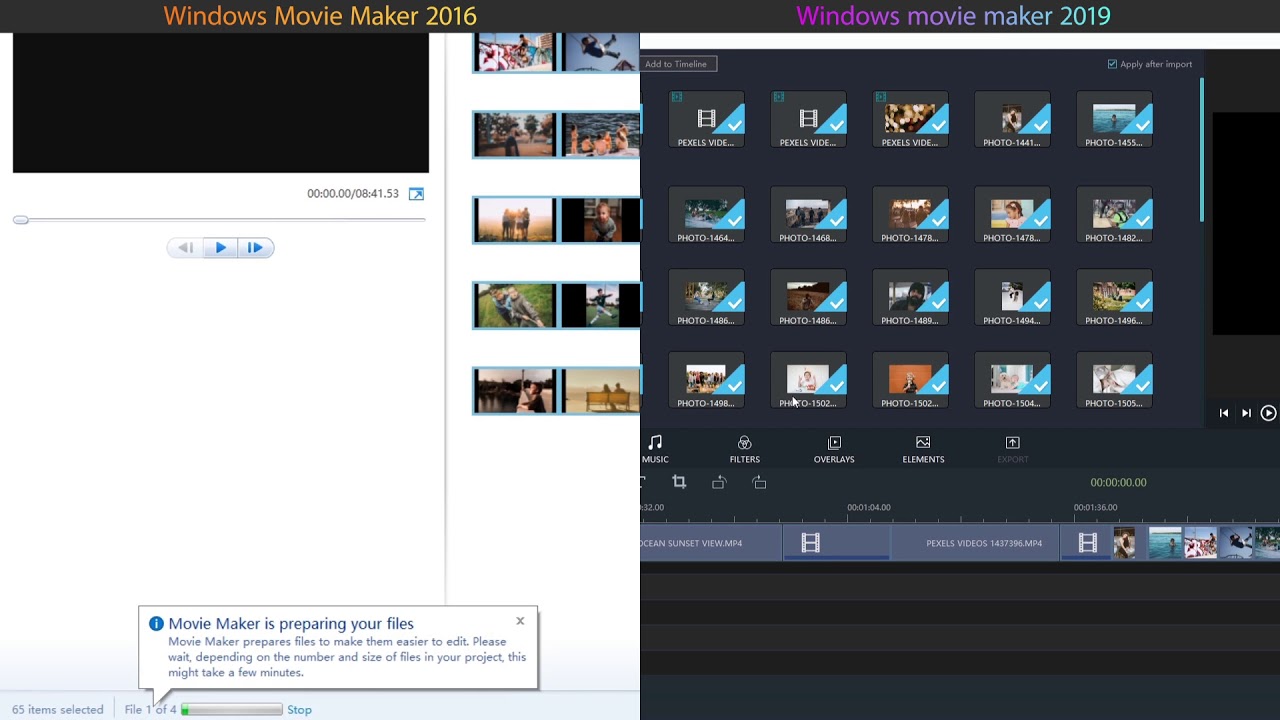Select the boy kicking soccer ball storyboard thumbnail

(600, 305)
